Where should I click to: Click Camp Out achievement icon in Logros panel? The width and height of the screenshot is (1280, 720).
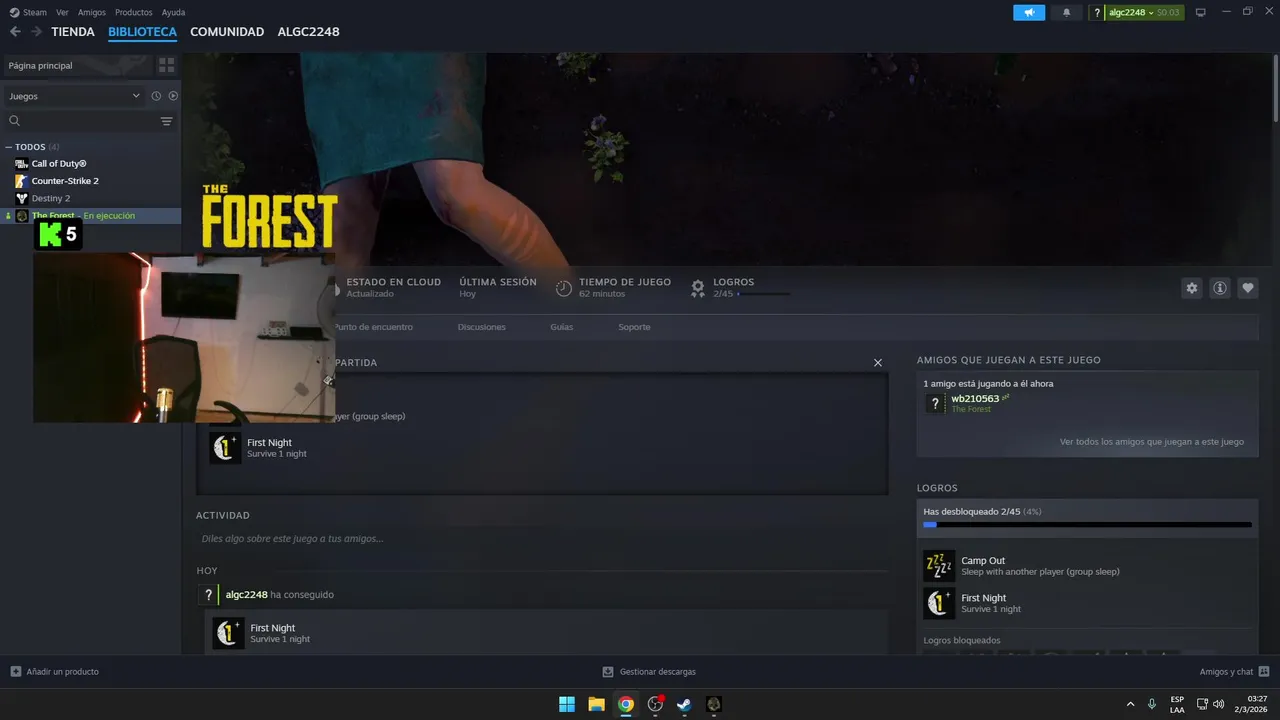939,566
